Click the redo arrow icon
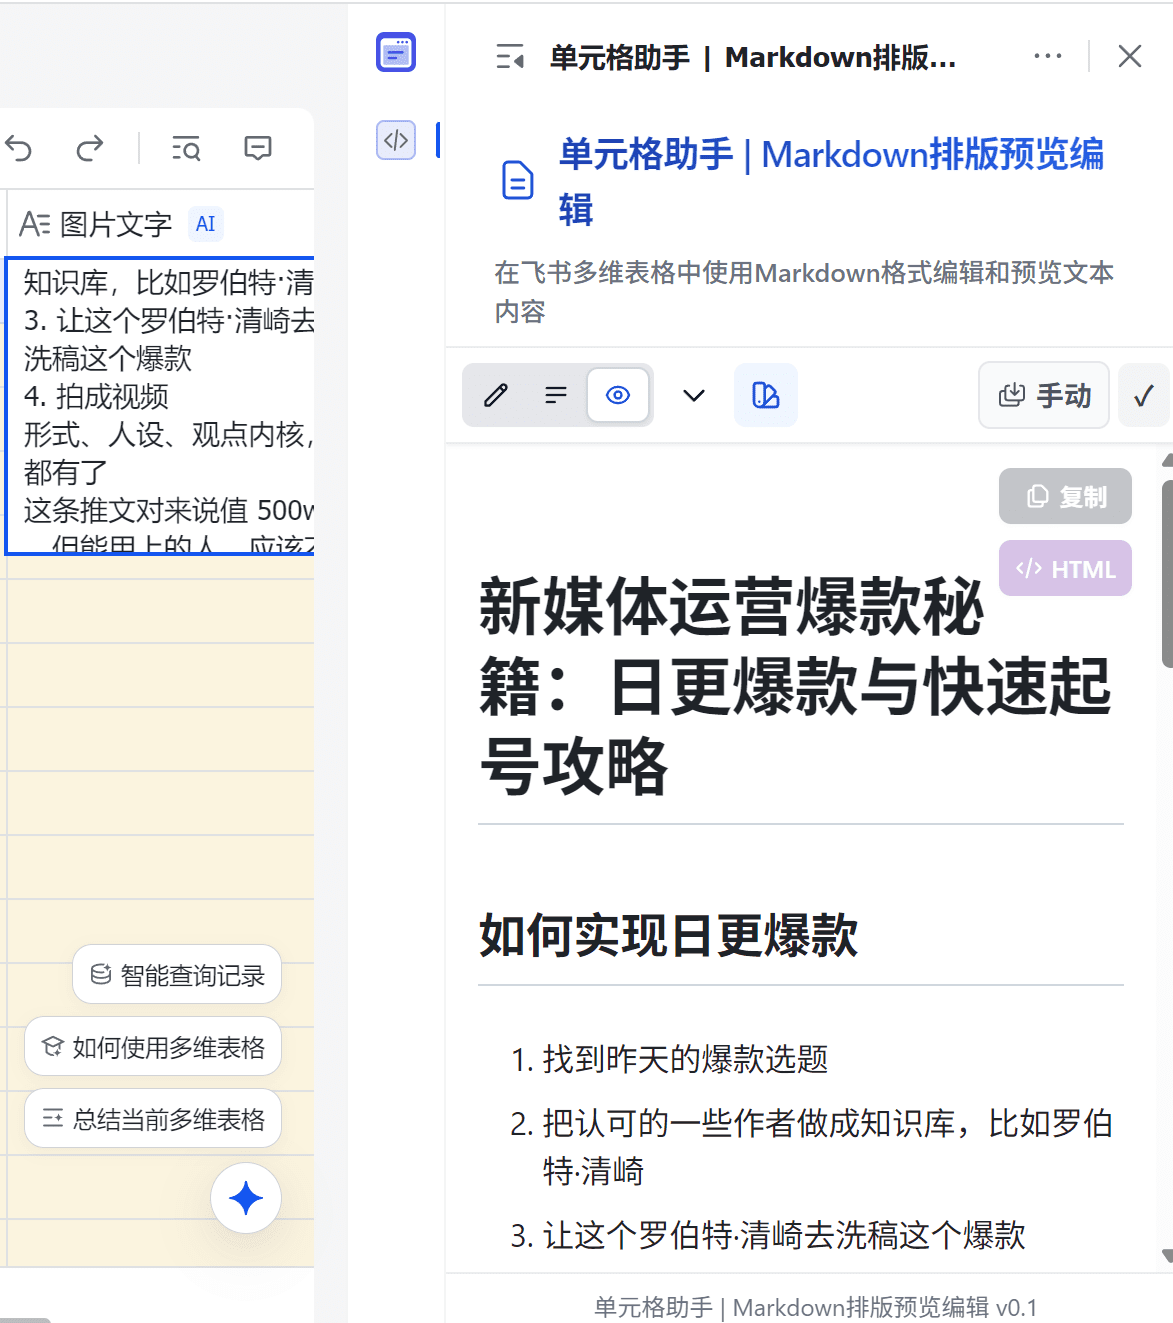This screenshot has height=1323, width=1173. tap(90, 149)
